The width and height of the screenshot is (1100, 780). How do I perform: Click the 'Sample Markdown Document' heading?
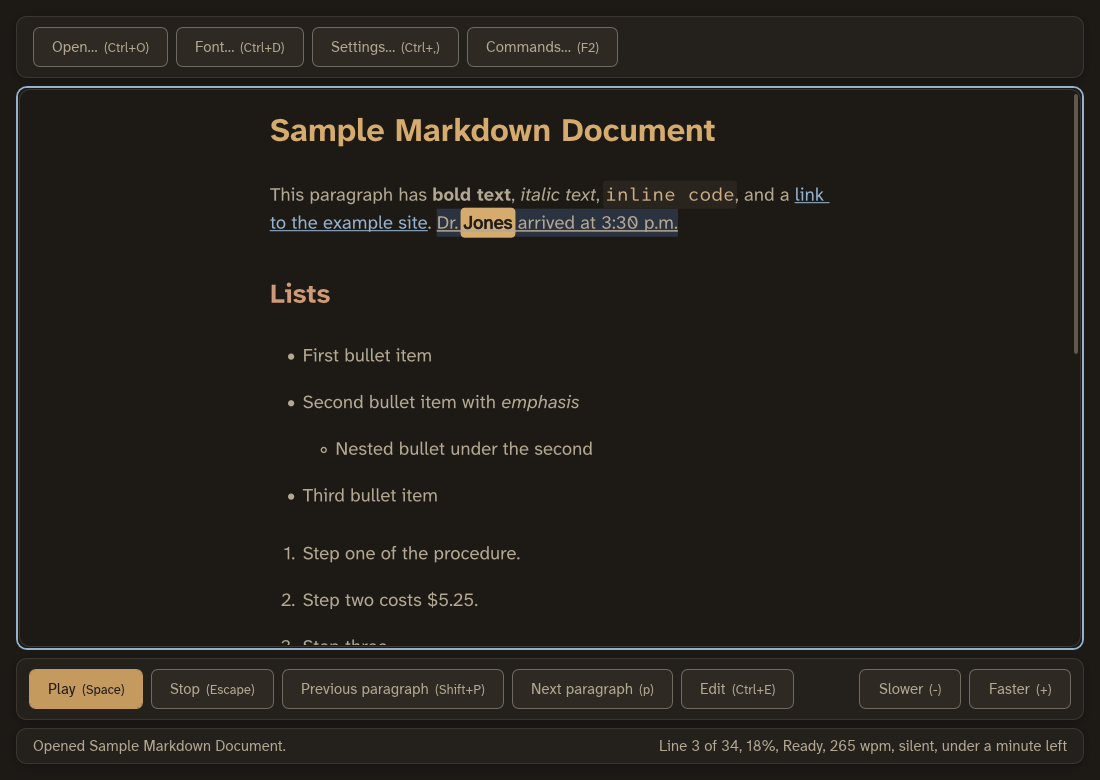coord(492,130)
